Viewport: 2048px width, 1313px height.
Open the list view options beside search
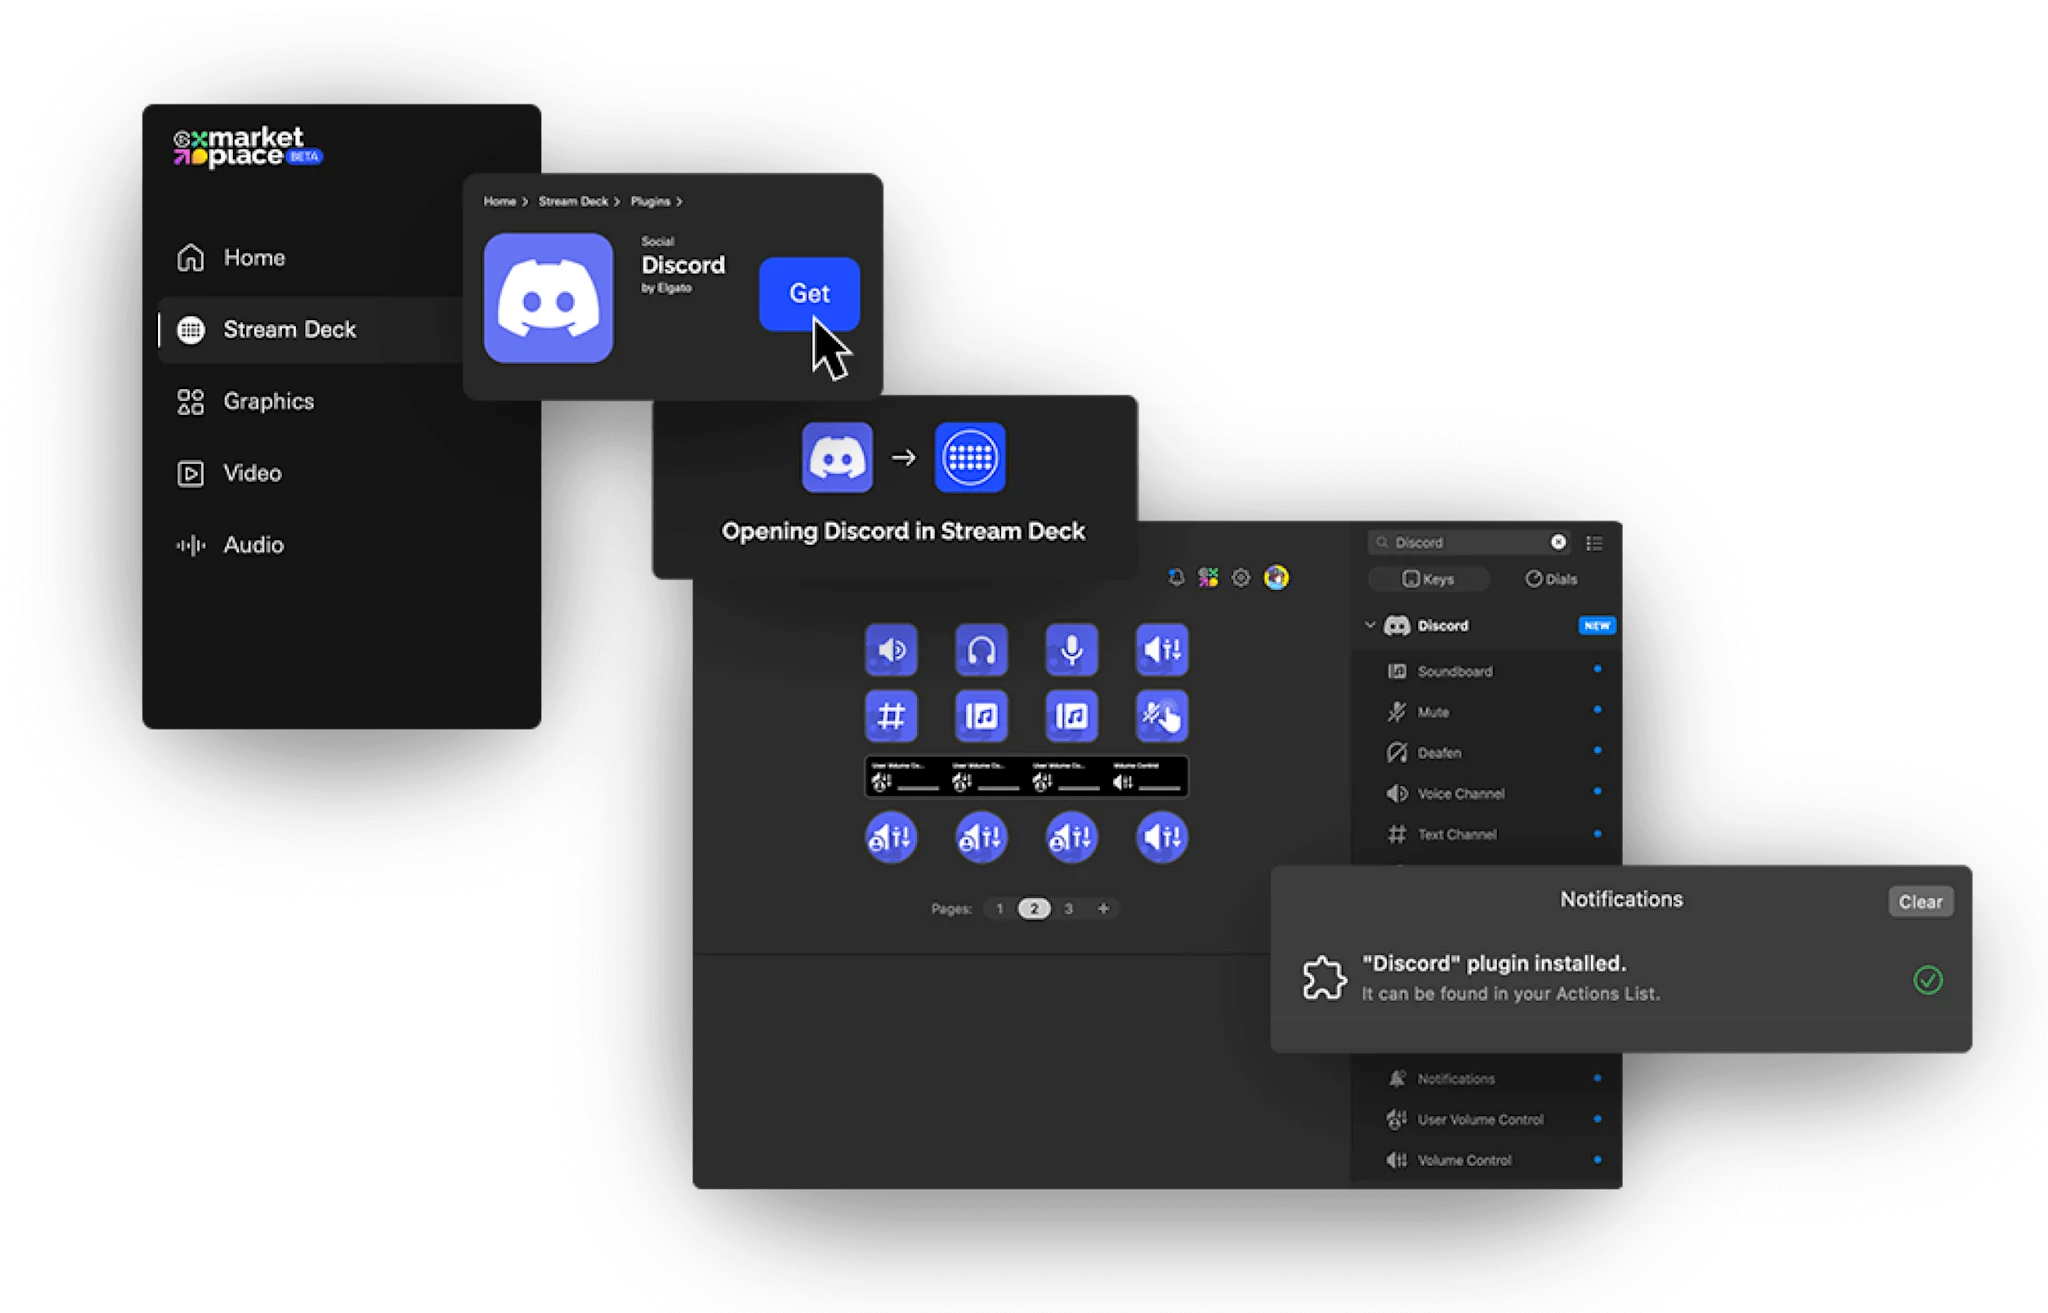1596,542
